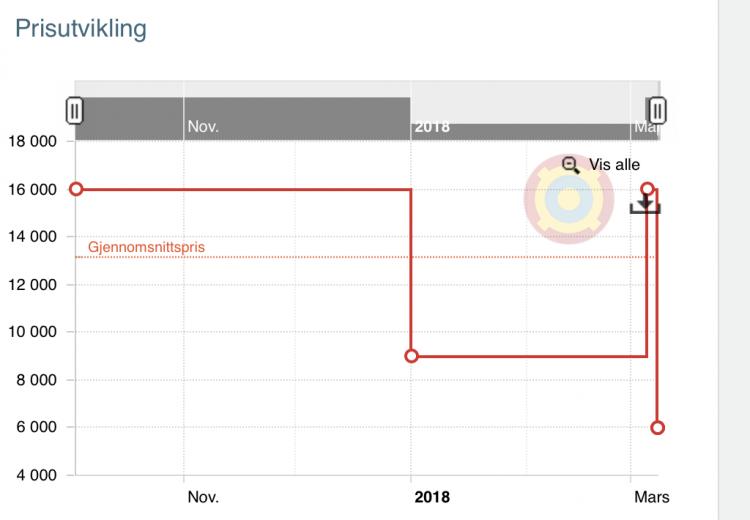Viewport: 750px width, 520px height.
Task: Click the Gjennomsnittspris average price label
Action: 146,247
